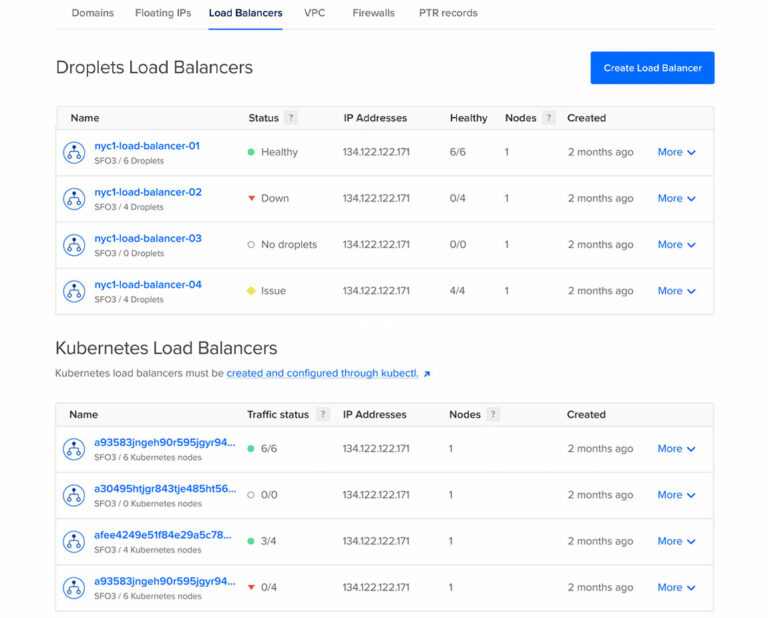The width and height of the screenshot is (768, 618).
Task: Follow the created and configured through kubectl link
Action: click(x=323, y=373)
